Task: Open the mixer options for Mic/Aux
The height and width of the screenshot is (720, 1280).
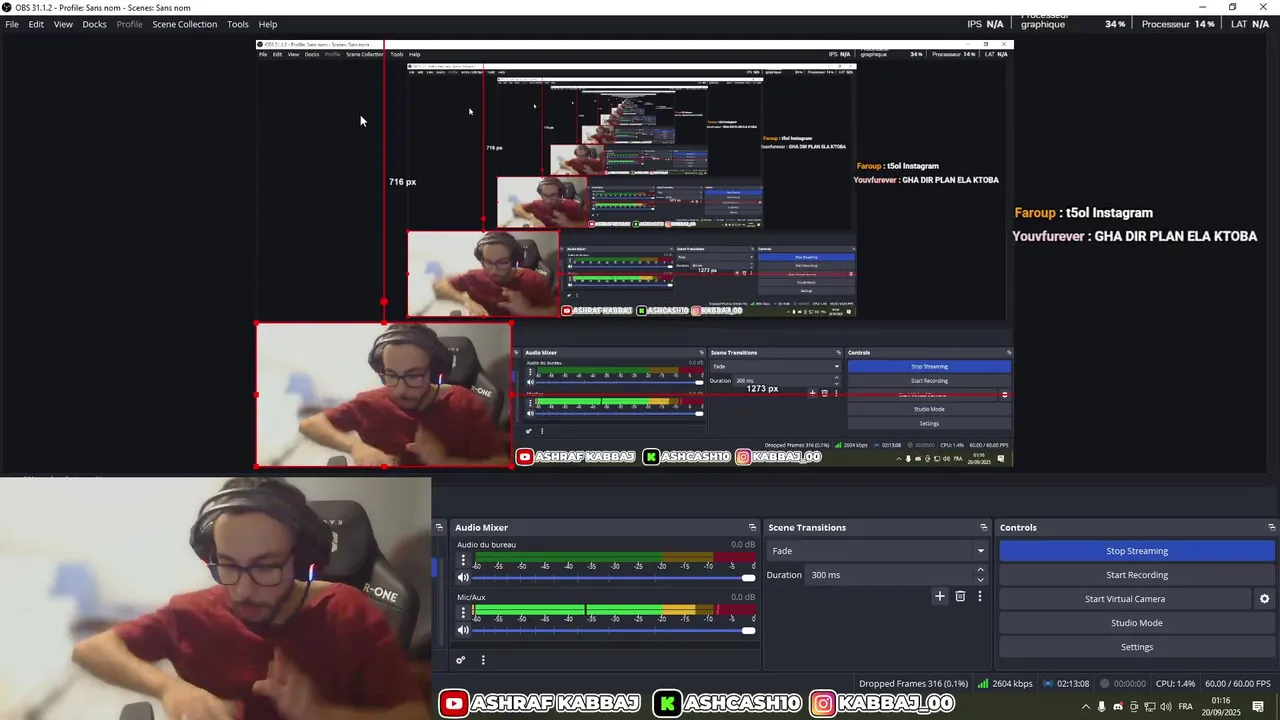Action: pos(463,612)
